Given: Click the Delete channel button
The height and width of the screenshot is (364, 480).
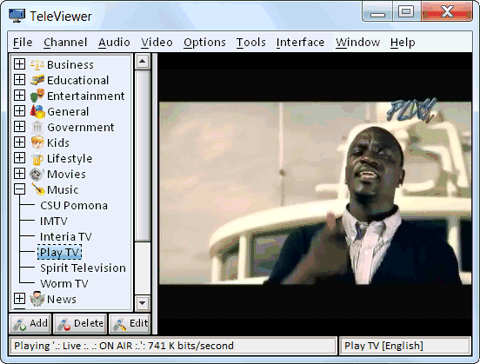Looking at the screenshot, I should 80,324.
